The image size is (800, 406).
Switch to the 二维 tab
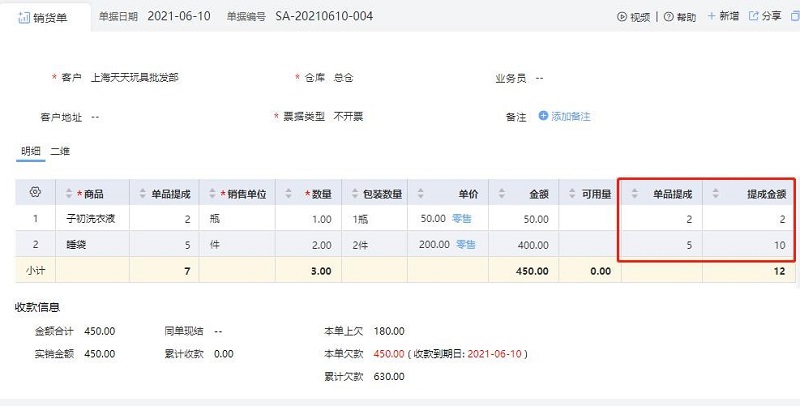point(61,151)
